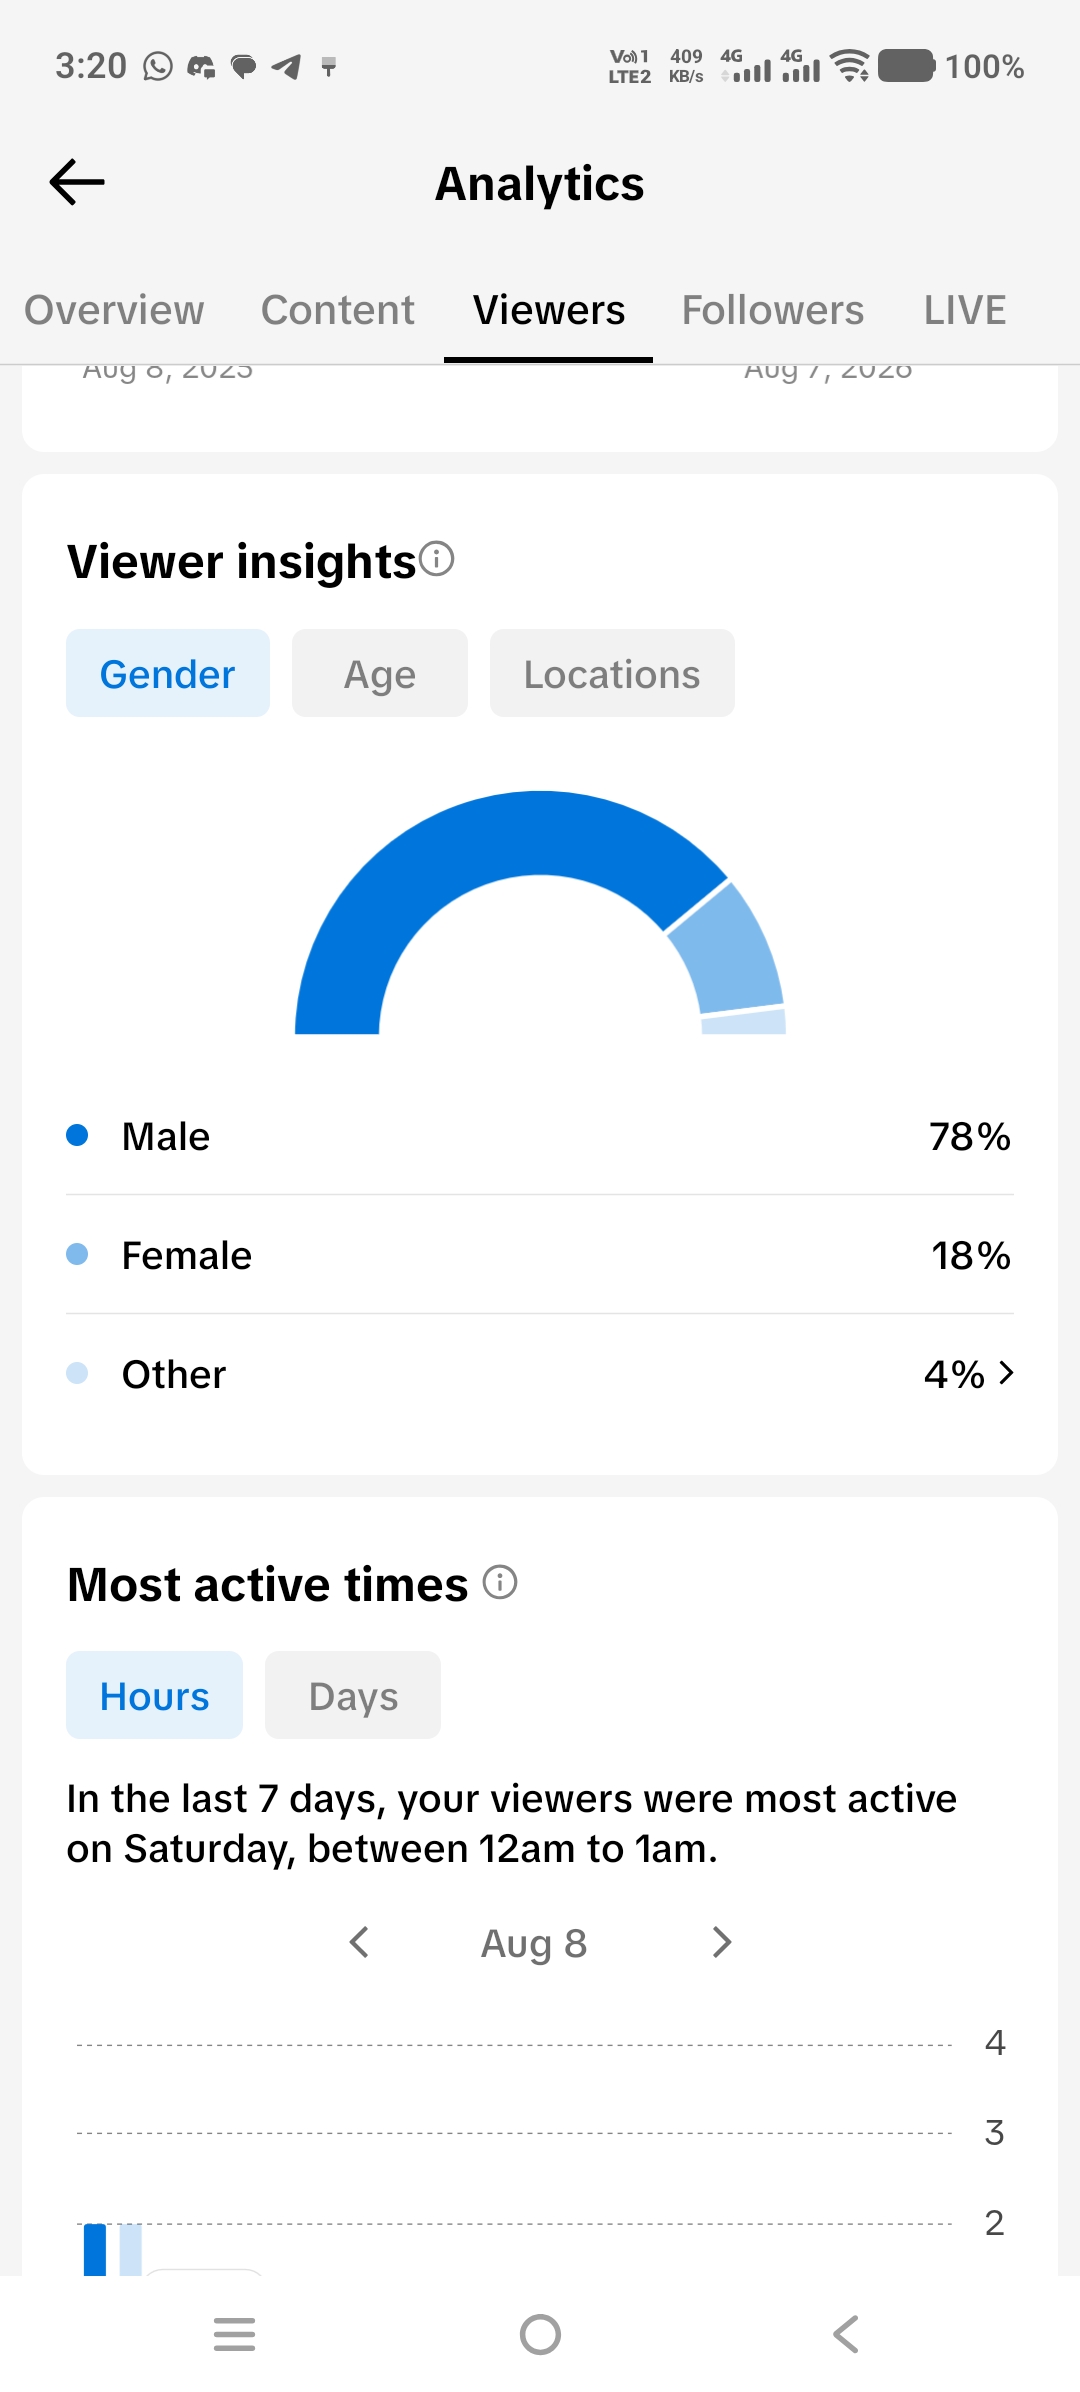Tap the Android home circle icon
Image resolution: width=1080 pixels, height=2392 pixels.
540,2334
